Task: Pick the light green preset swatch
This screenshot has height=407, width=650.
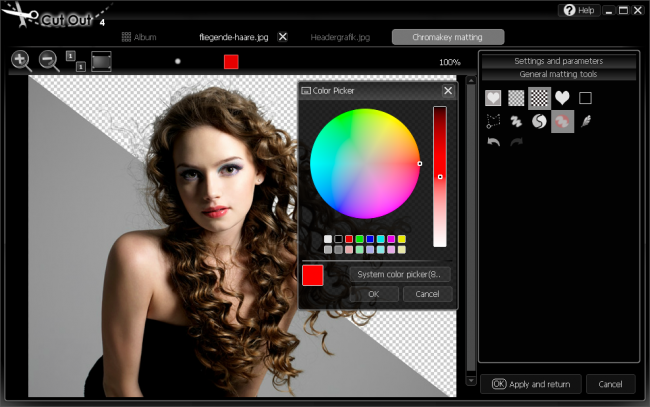Action: (359, 250)
